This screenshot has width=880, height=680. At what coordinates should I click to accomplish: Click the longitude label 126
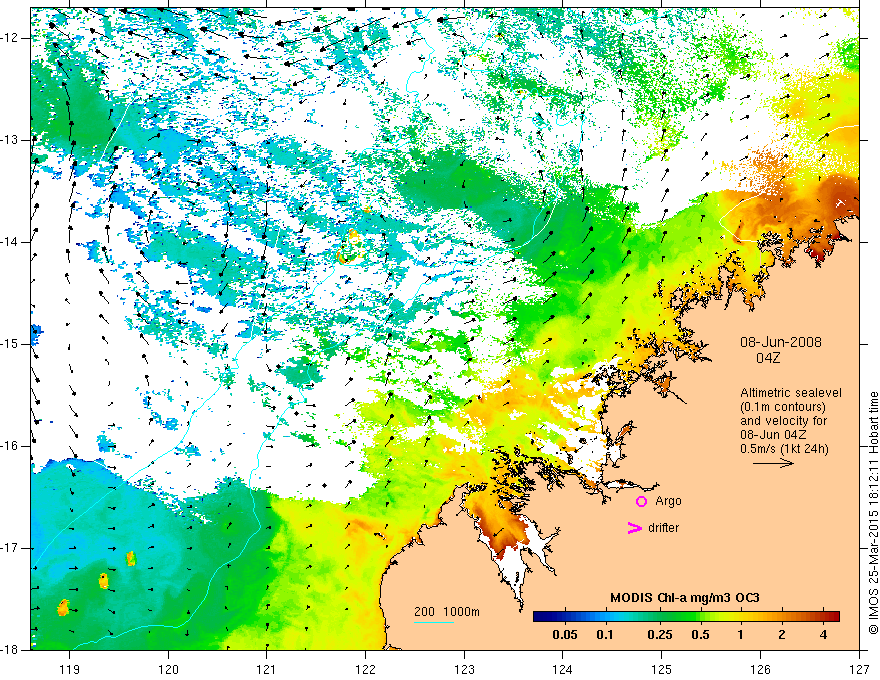coord(760,669)
